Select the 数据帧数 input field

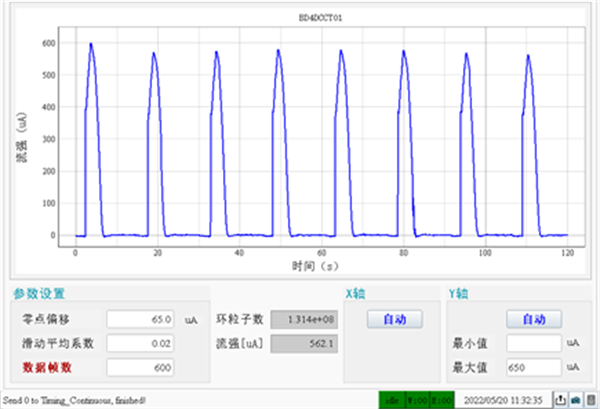140,368
